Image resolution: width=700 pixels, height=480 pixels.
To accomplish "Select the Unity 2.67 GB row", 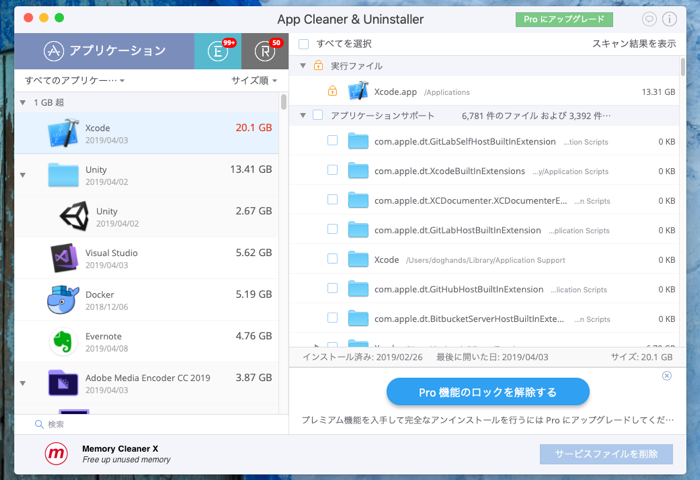I will [146, 216].
